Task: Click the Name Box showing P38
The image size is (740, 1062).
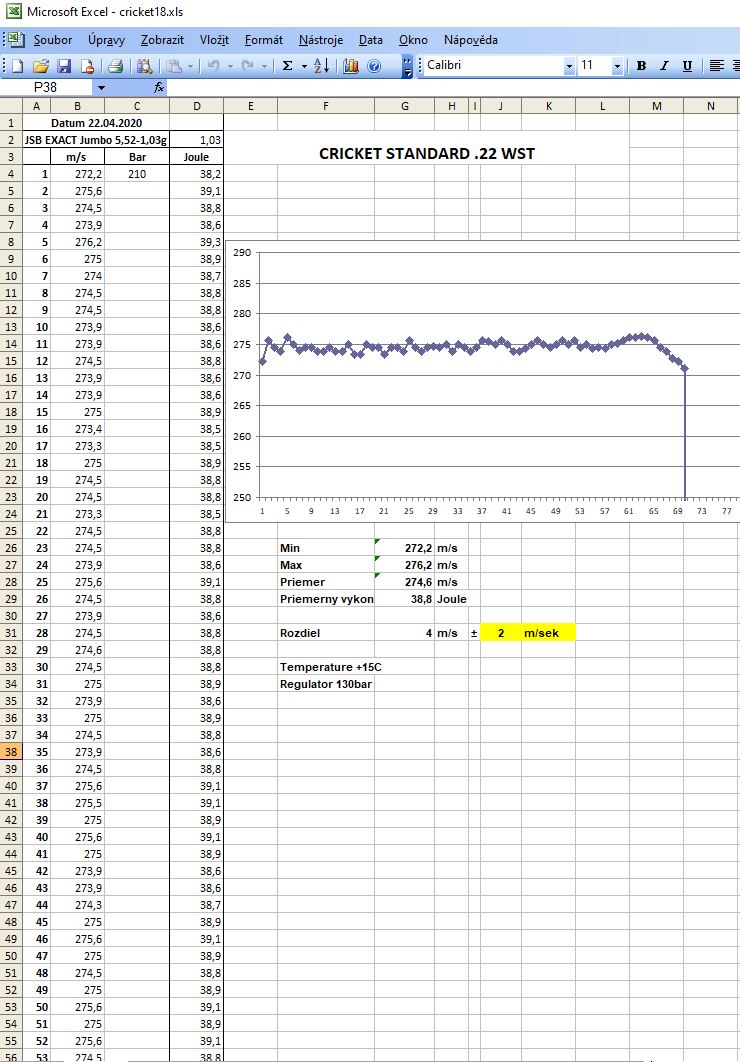Action: point(45,87)
